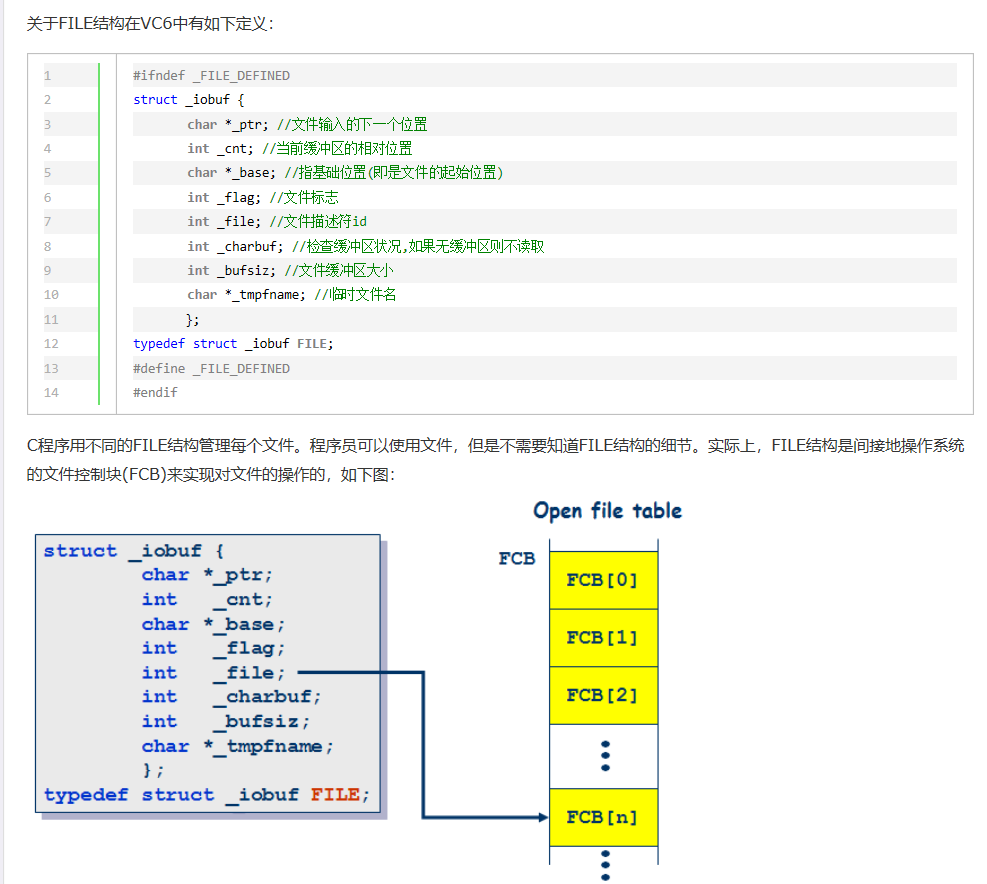Click "#ifndef _FILE_DEFINED" code line
The width and height of the screenshot is (987, 884).
[x=211, y=76]
